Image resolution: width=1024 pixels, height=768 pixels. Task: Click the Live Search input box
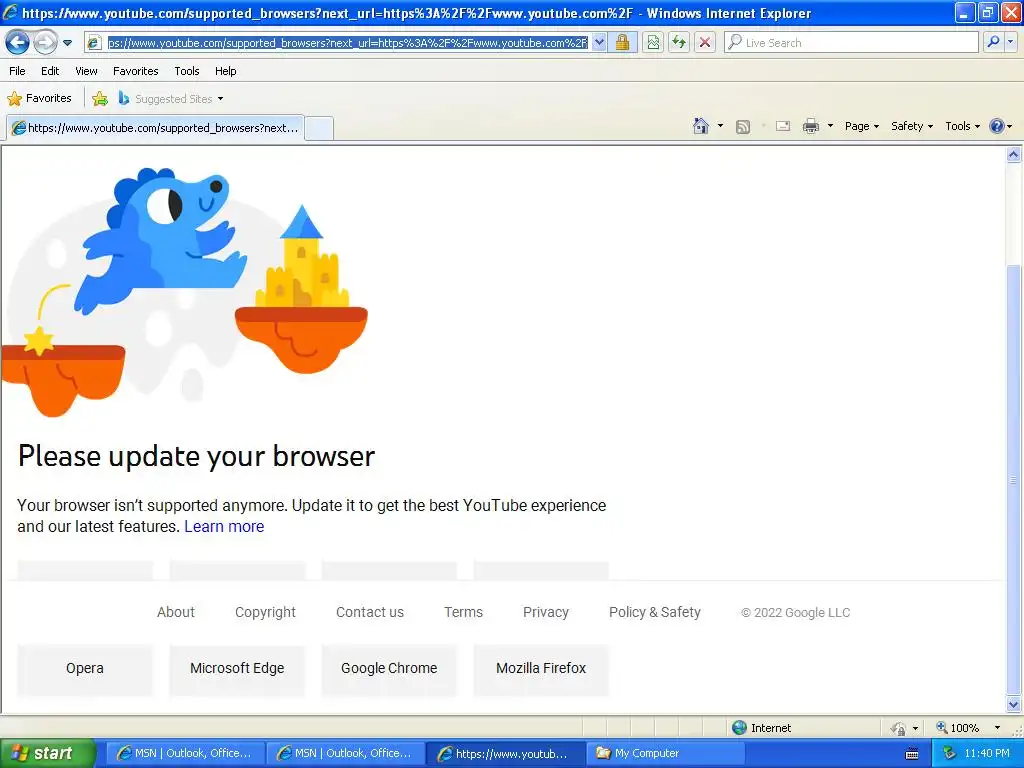[852, 43]
